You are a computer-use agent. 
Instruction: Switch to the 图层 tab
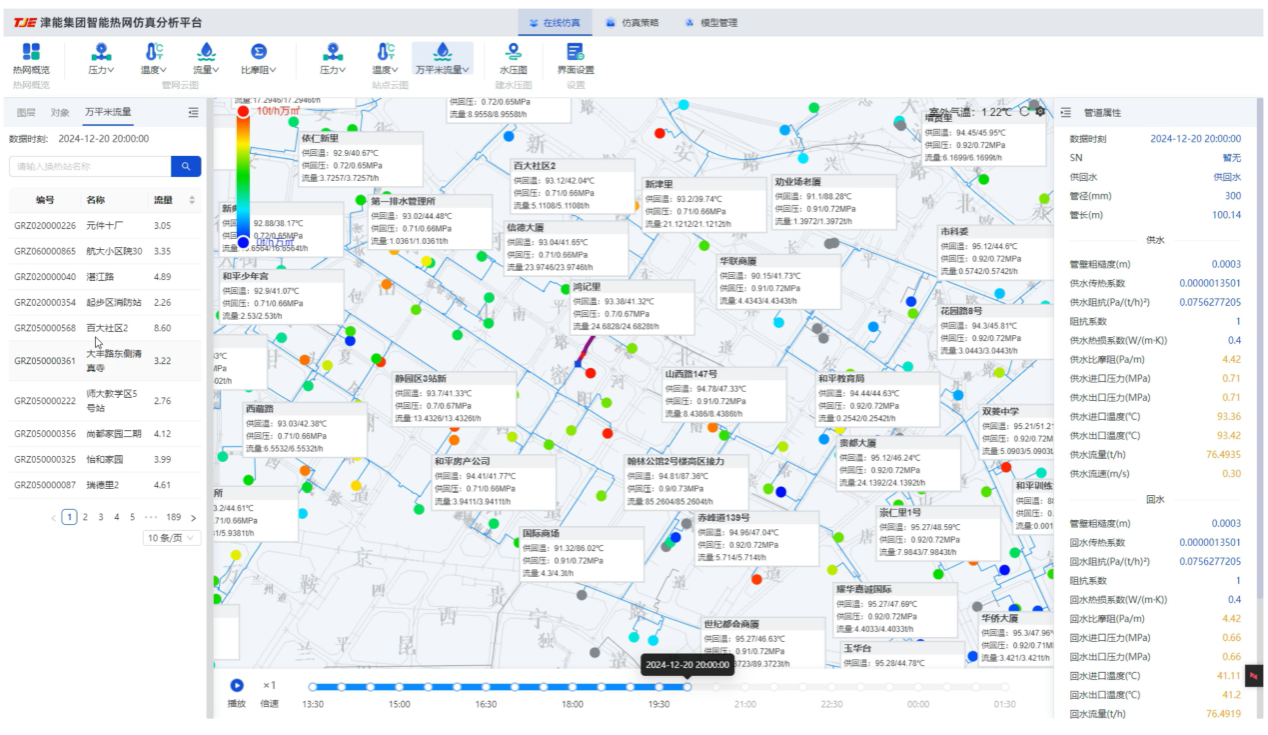(26, 113)
